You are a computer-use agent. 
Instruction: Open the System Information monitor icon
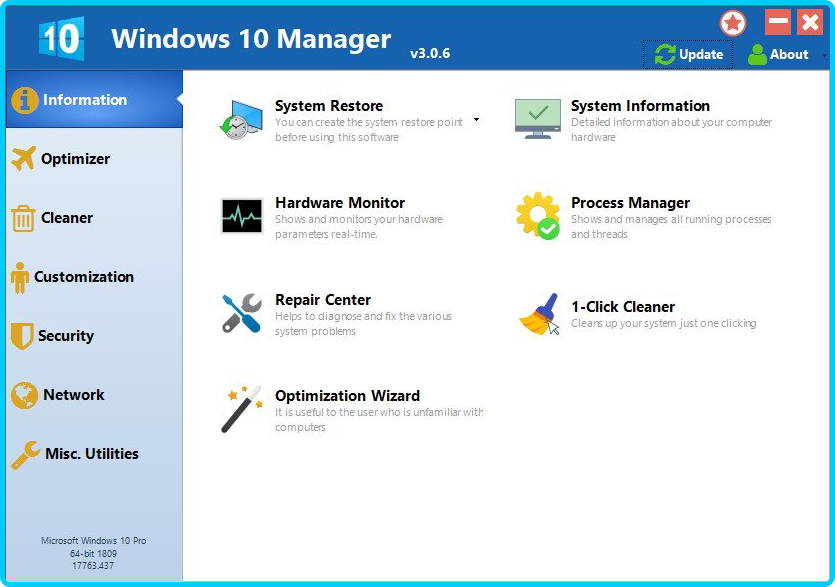[x=537, y=119]
